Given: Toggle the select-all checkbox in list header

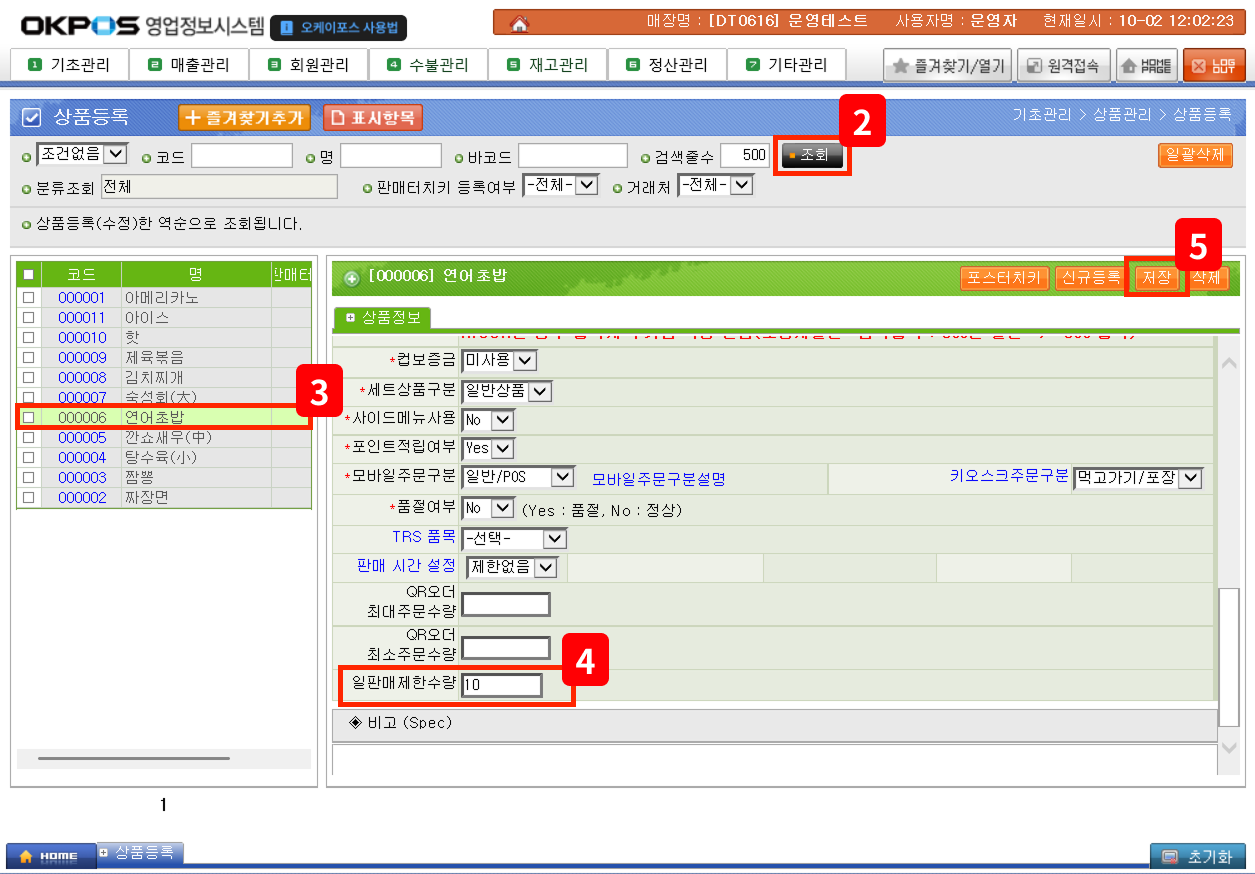Looking at the screenshot, I should click(x=29, y=275).
